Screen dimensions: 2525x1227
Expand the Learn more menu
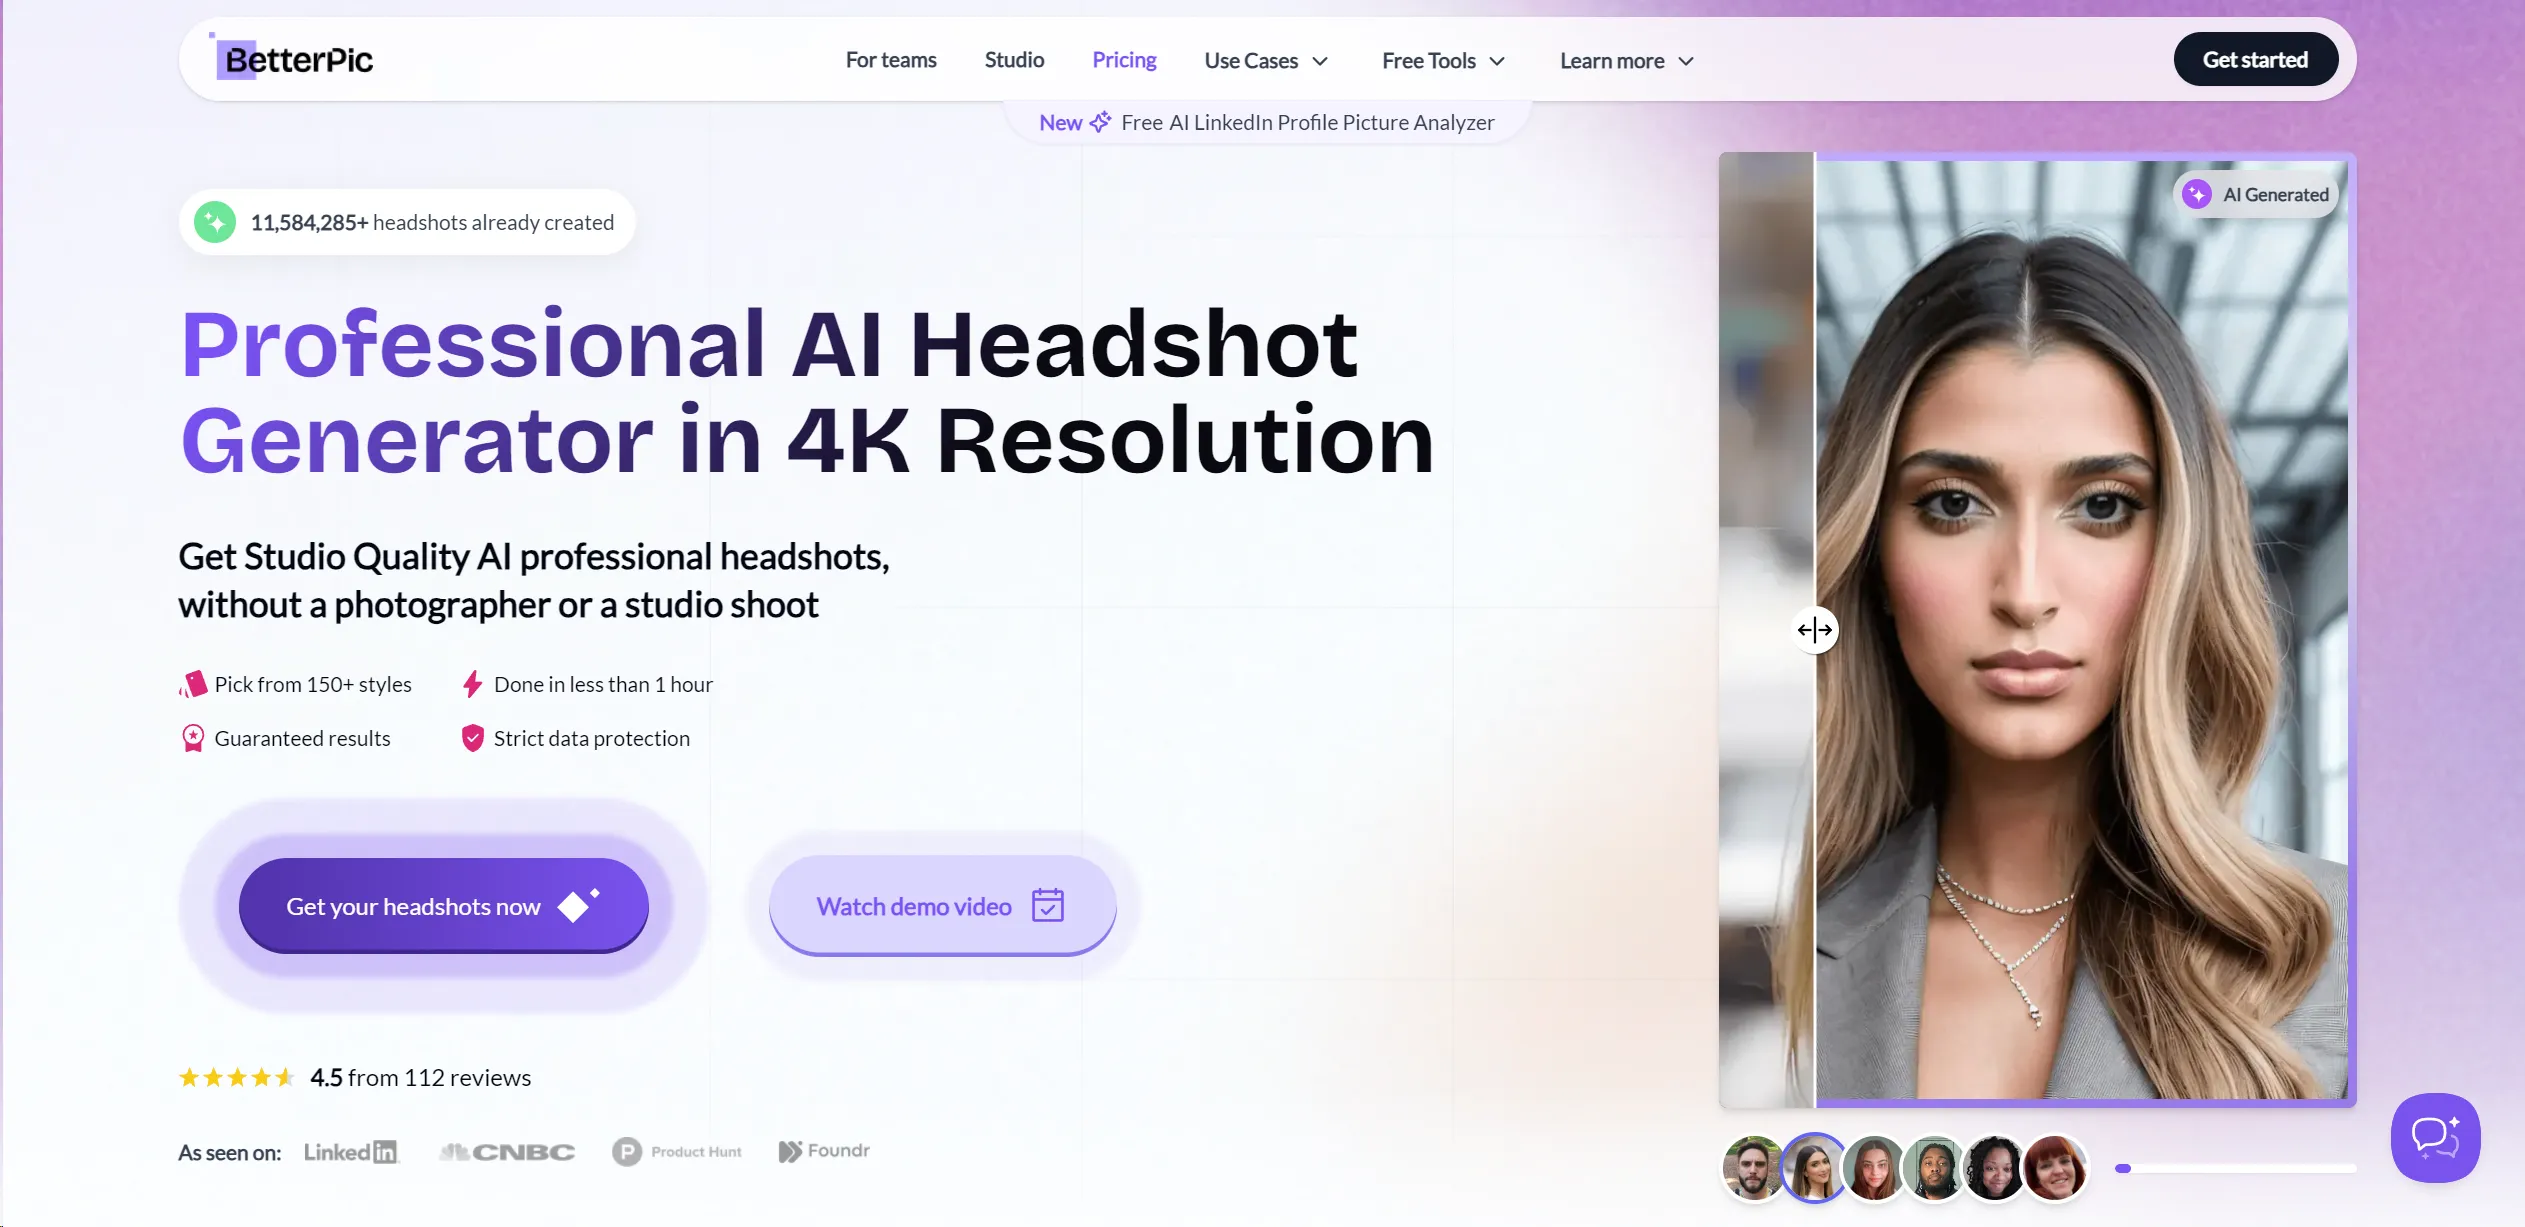pos(1626,61)
